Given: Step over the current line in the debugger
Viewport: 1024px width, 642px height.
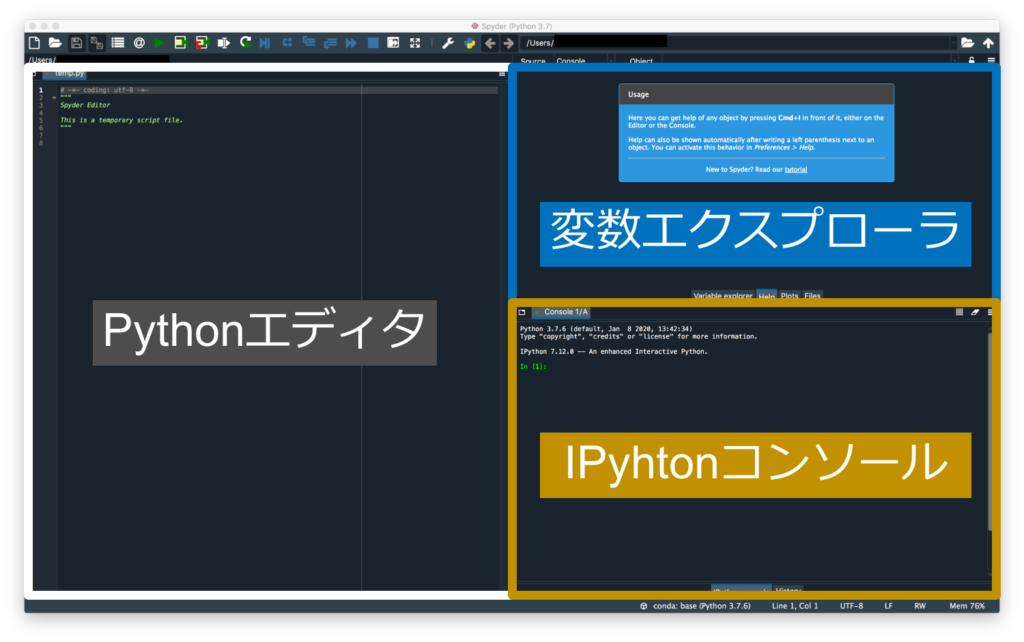Looking at the screenshot, I should 287,43.
